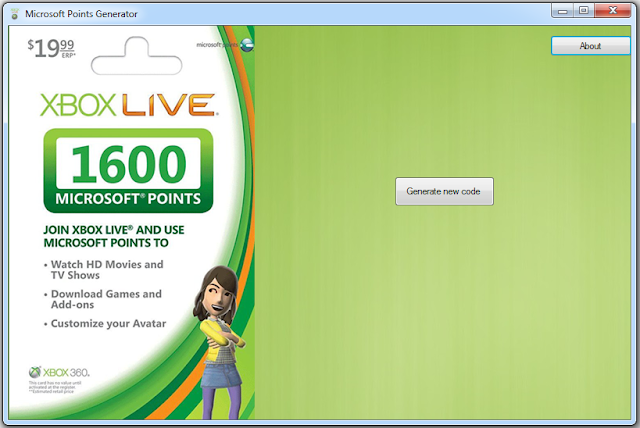Open the About dialog
This screenshot has width=640, height=428.
click(x=590, y=46)
